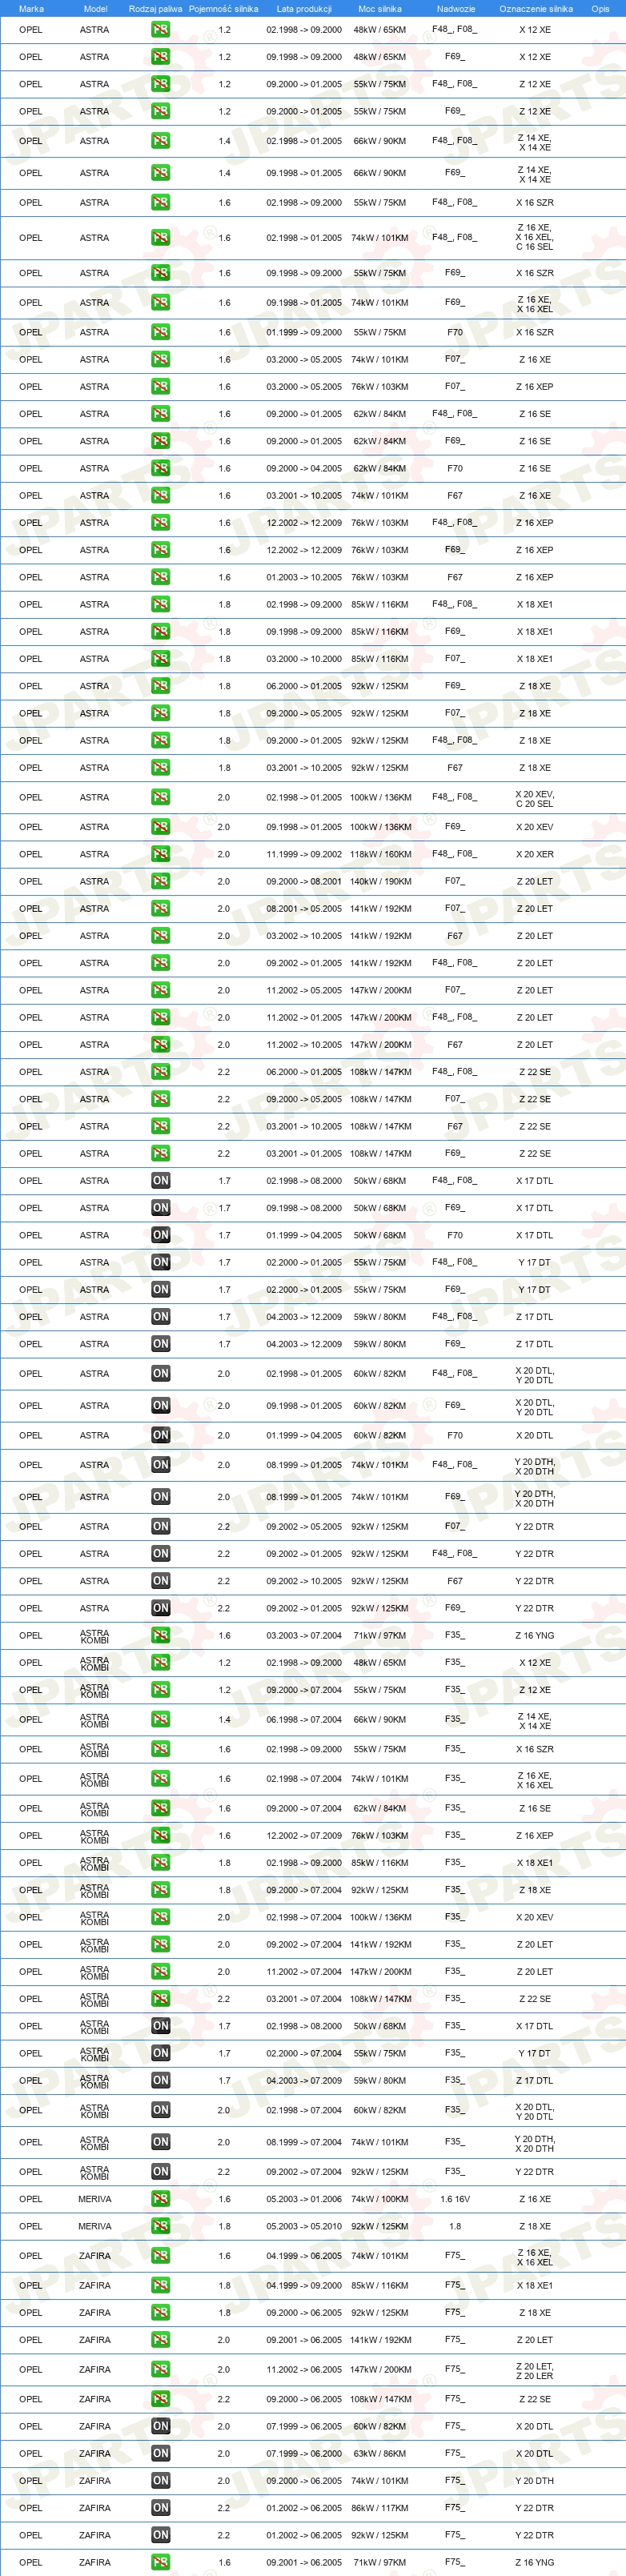The width and height of the screenshot is (626, 2576).
Task: Click the 09.2000 -> 04.2005 production years cell
Action: pyautogui.click(x=304, y=468)
